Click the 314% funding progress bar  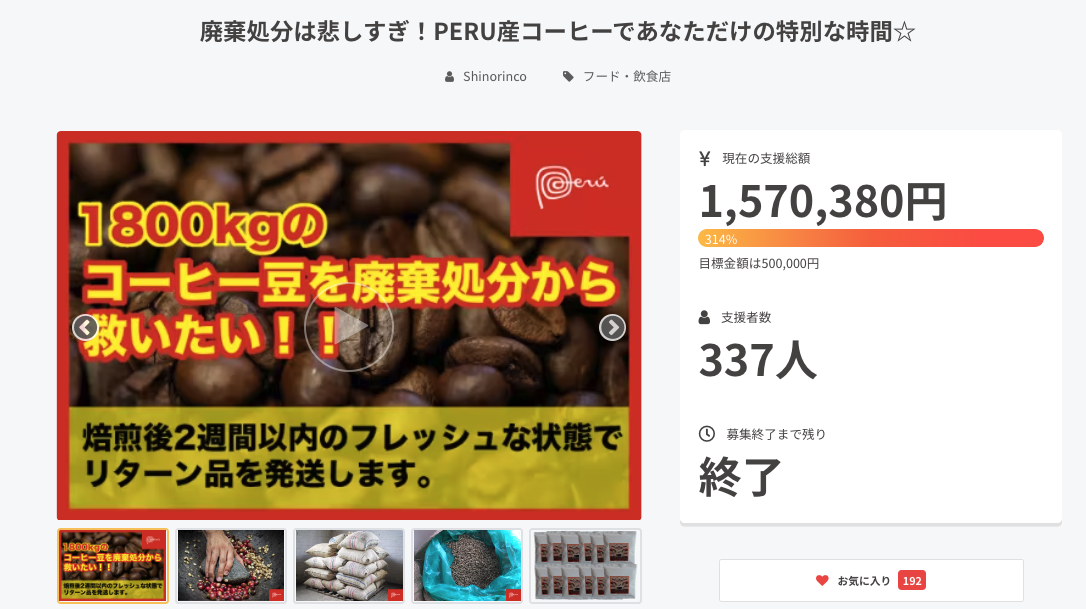coord(871,238)
